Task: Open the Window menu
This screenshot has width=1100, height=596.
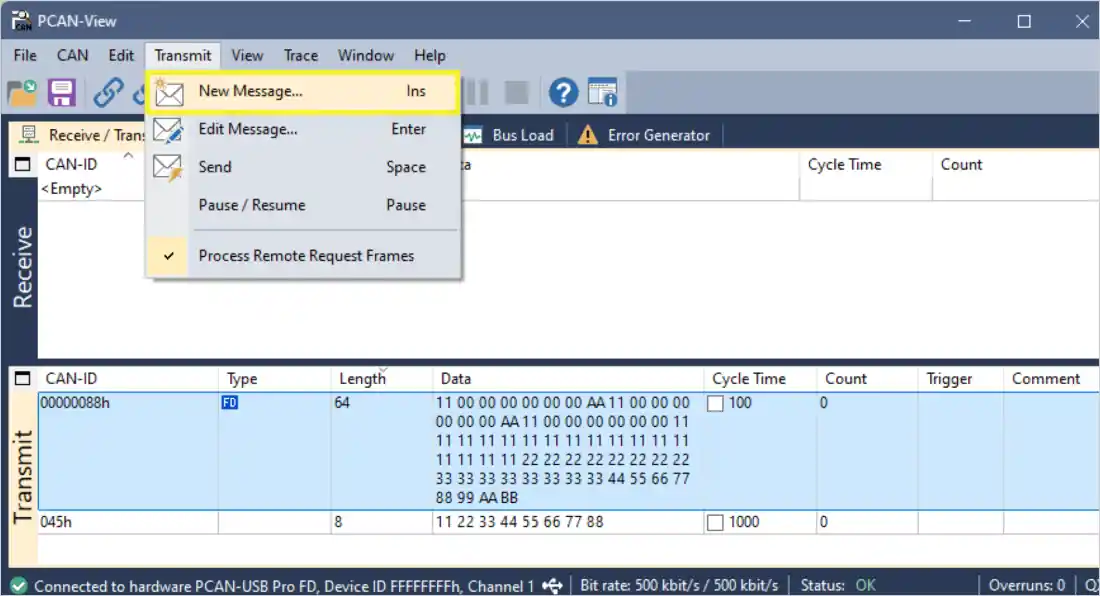Action: click(365, 55)
